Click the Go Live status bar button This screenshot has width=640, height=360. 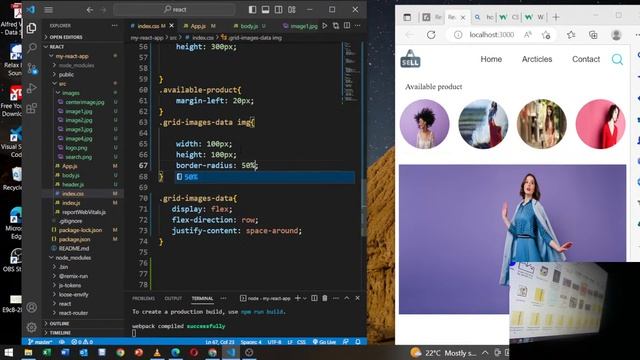(324, 342)
